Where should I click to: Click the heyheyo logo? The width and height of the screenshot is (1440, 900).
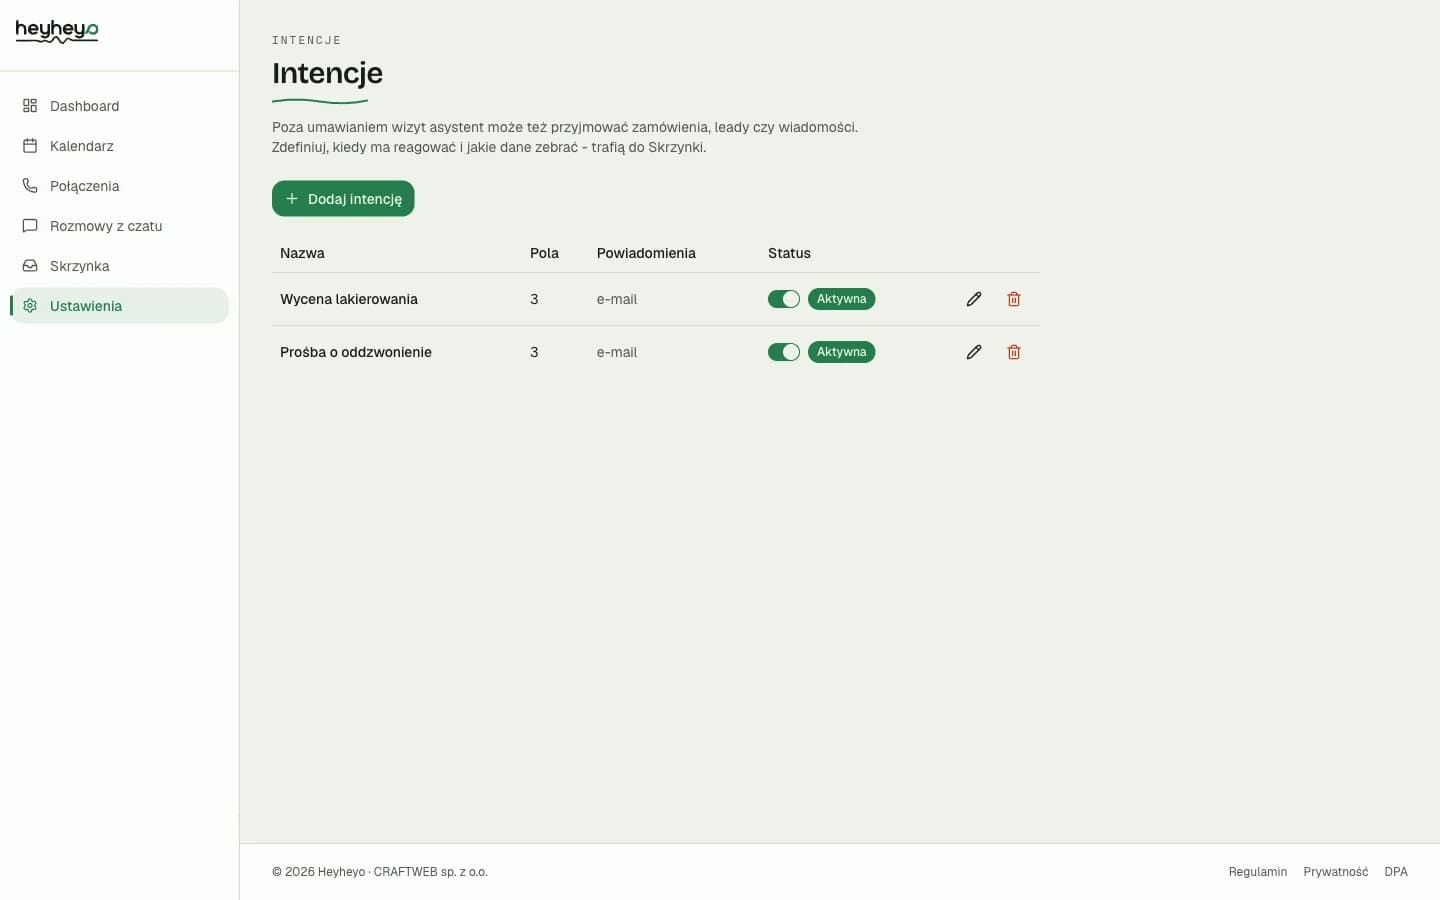[x=57, y=32]
